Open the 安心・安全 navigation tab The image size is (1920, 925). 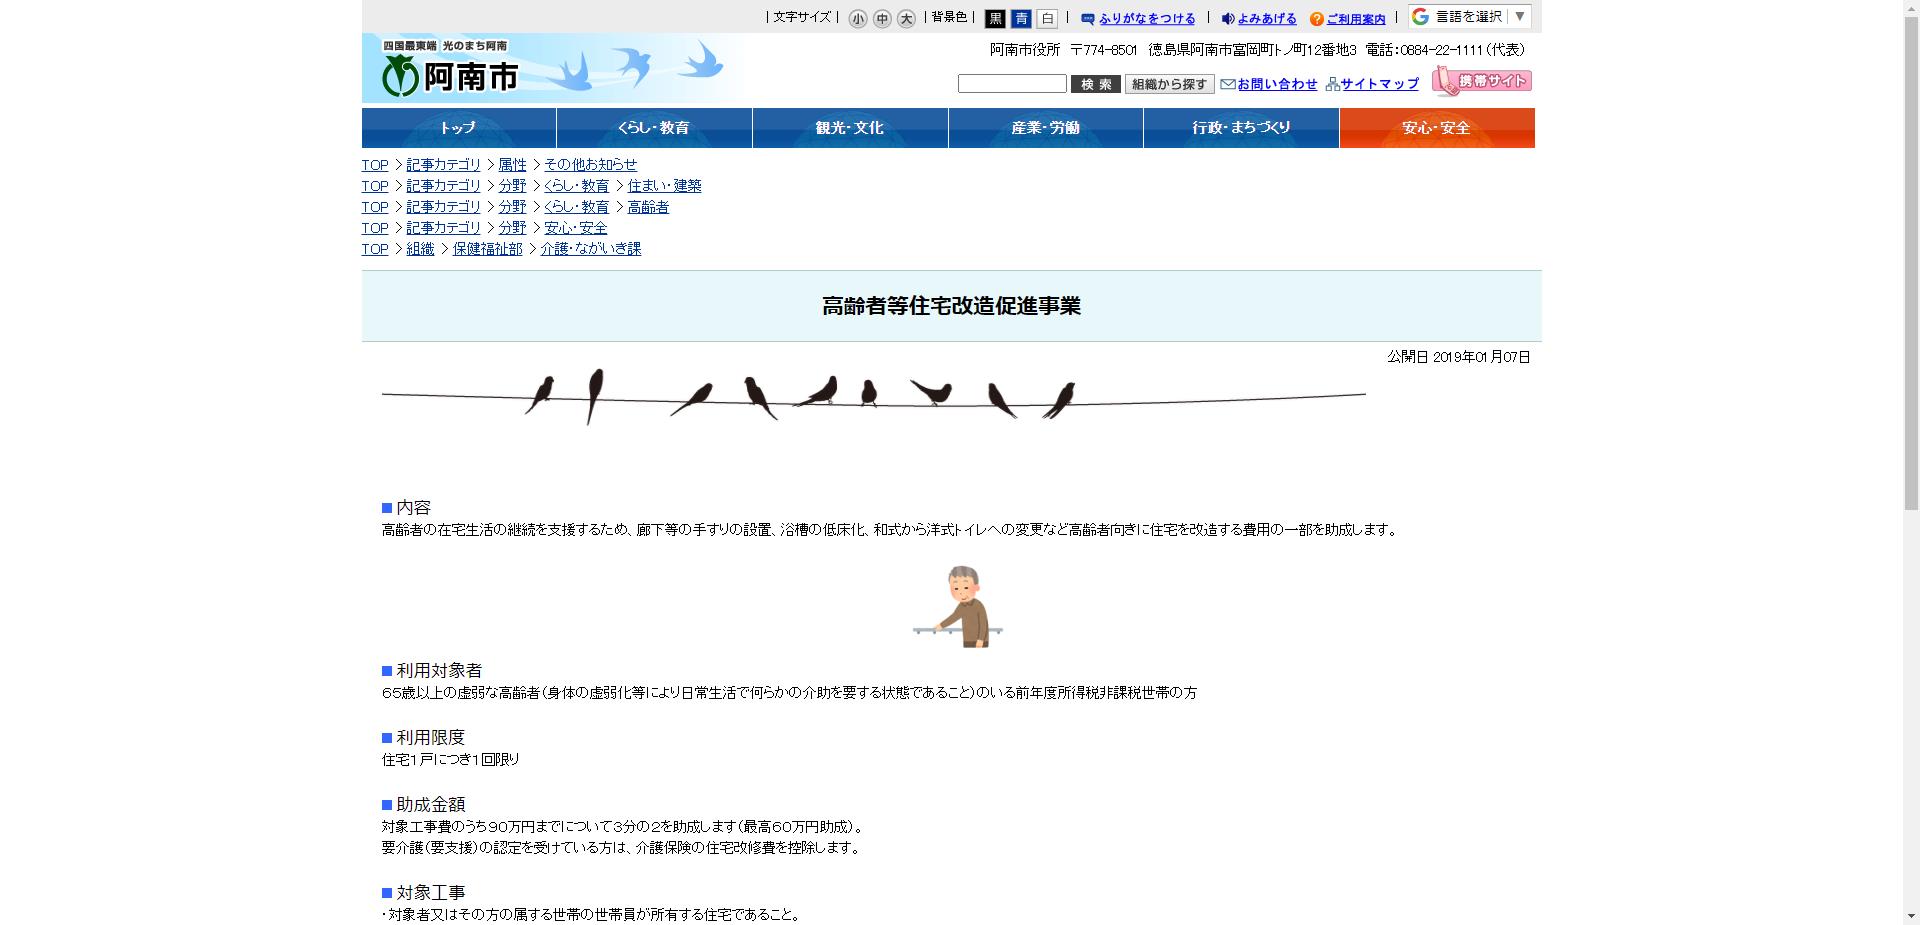(x=1436, y=128)
